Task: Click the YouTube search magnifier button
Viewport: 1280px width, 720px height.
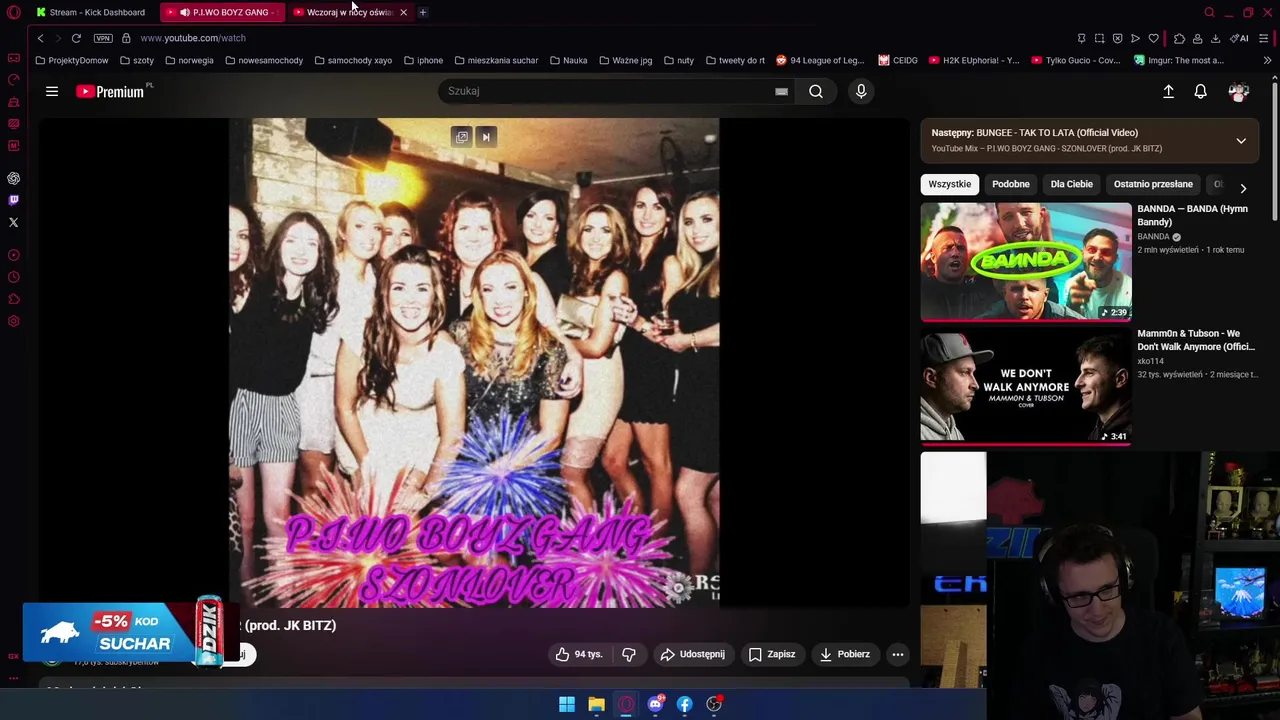Action: 816,91
